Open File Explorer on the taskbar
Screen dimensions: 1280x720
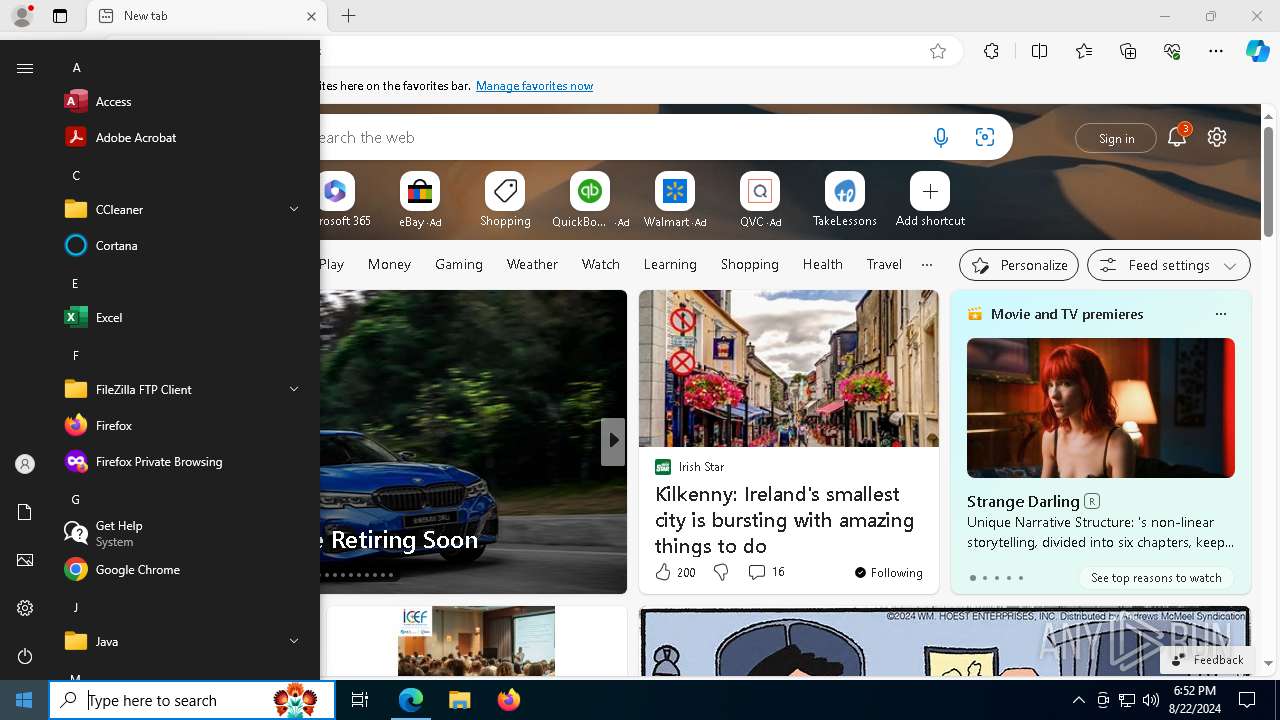pyautogui.click(x=459, y=700)
